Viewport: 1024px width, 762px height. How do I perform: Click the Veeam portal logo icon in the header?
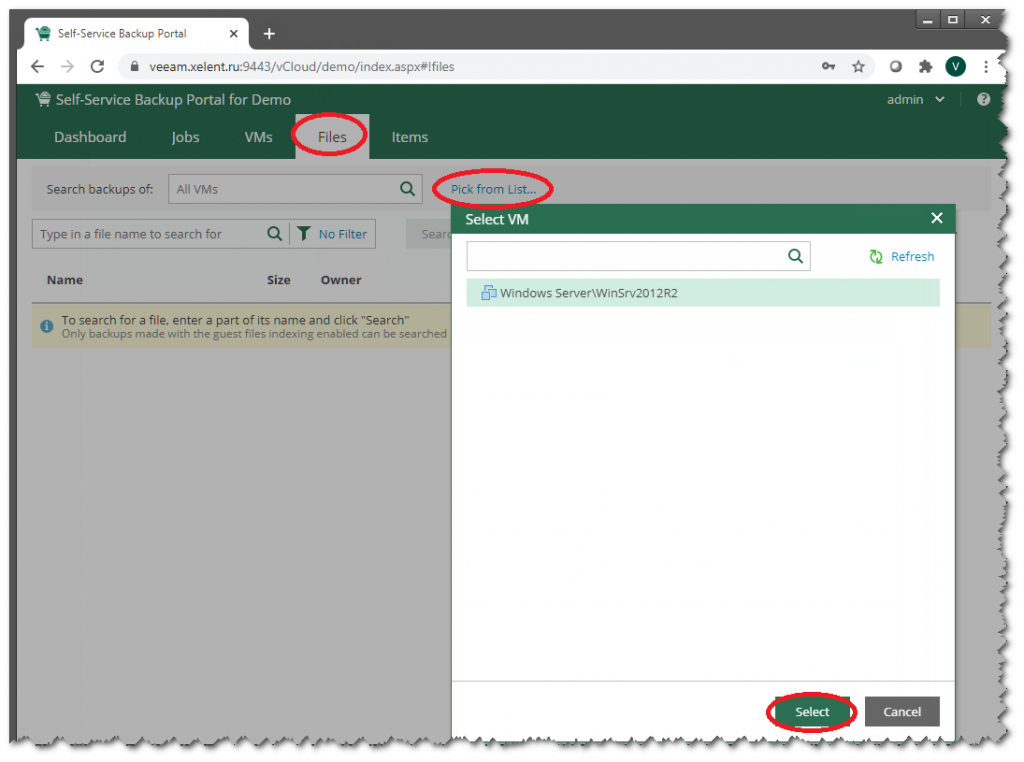pos(43,99)
